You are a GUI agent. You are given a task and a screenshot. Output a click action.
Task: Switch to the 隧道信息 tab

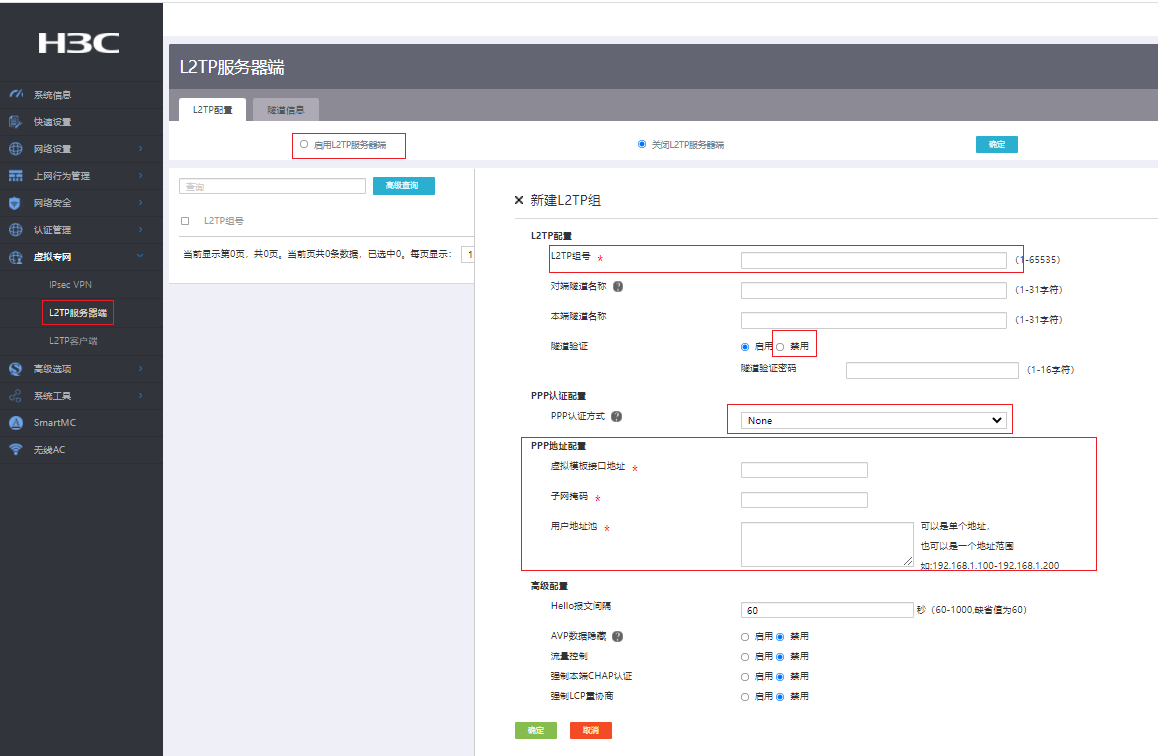[286, 109]
